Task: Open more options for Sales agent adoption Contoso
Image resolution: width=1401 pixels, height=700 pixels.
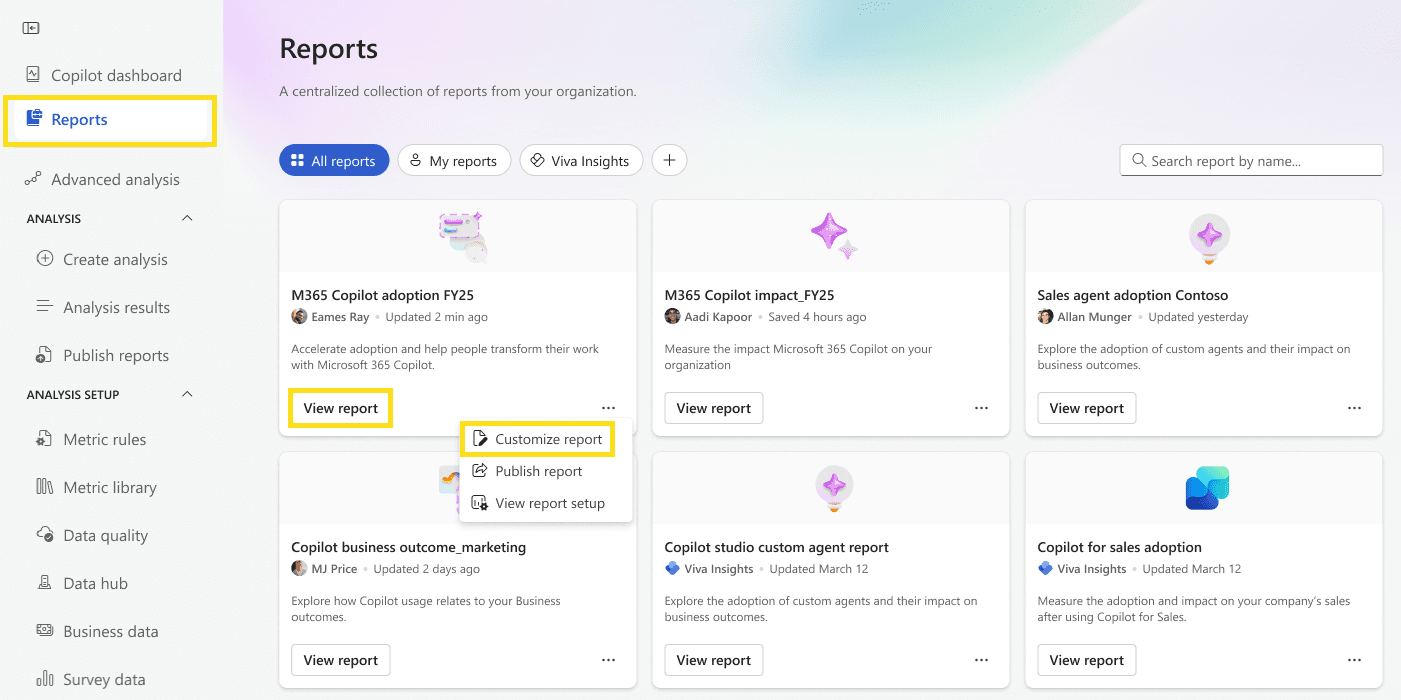Action: tap(1354, 408)
